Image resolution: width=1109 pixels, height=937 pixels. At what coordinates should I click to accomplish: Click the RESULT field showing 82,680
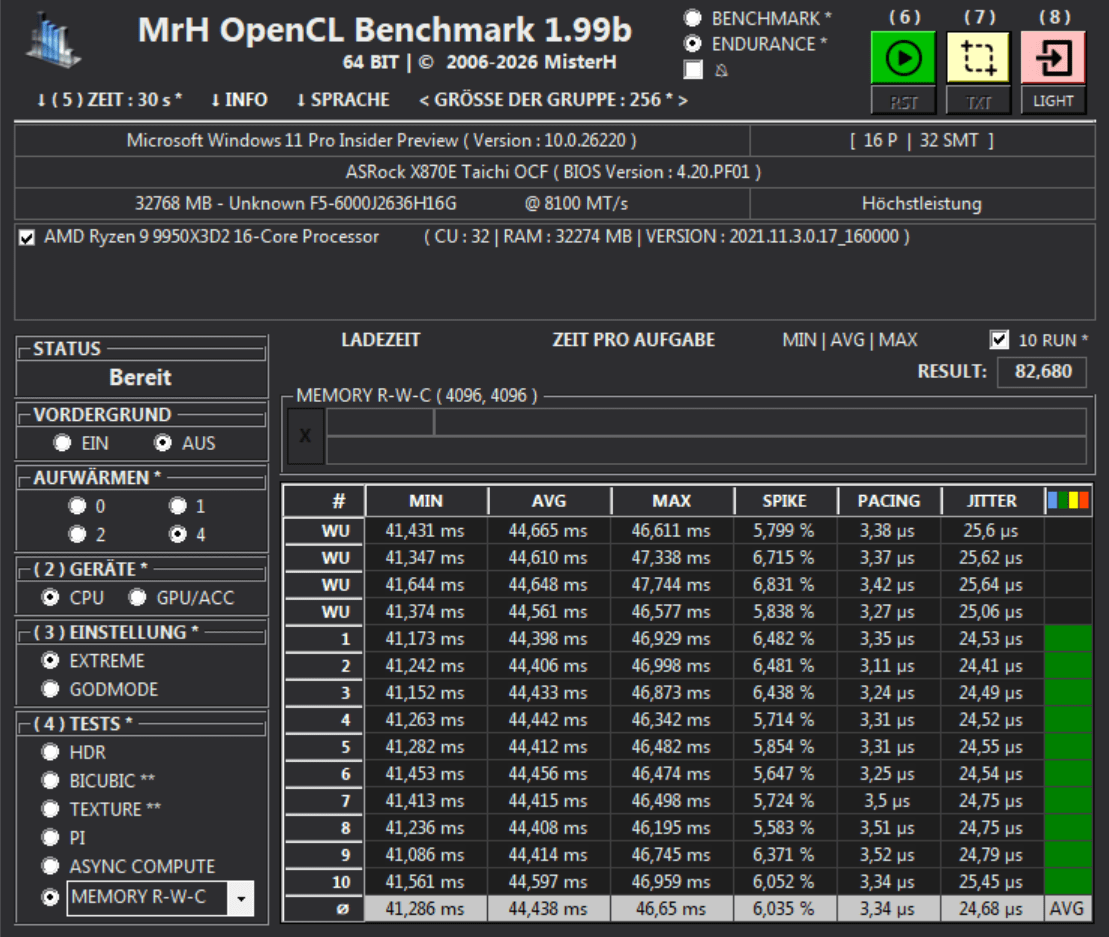(1042, 372)
